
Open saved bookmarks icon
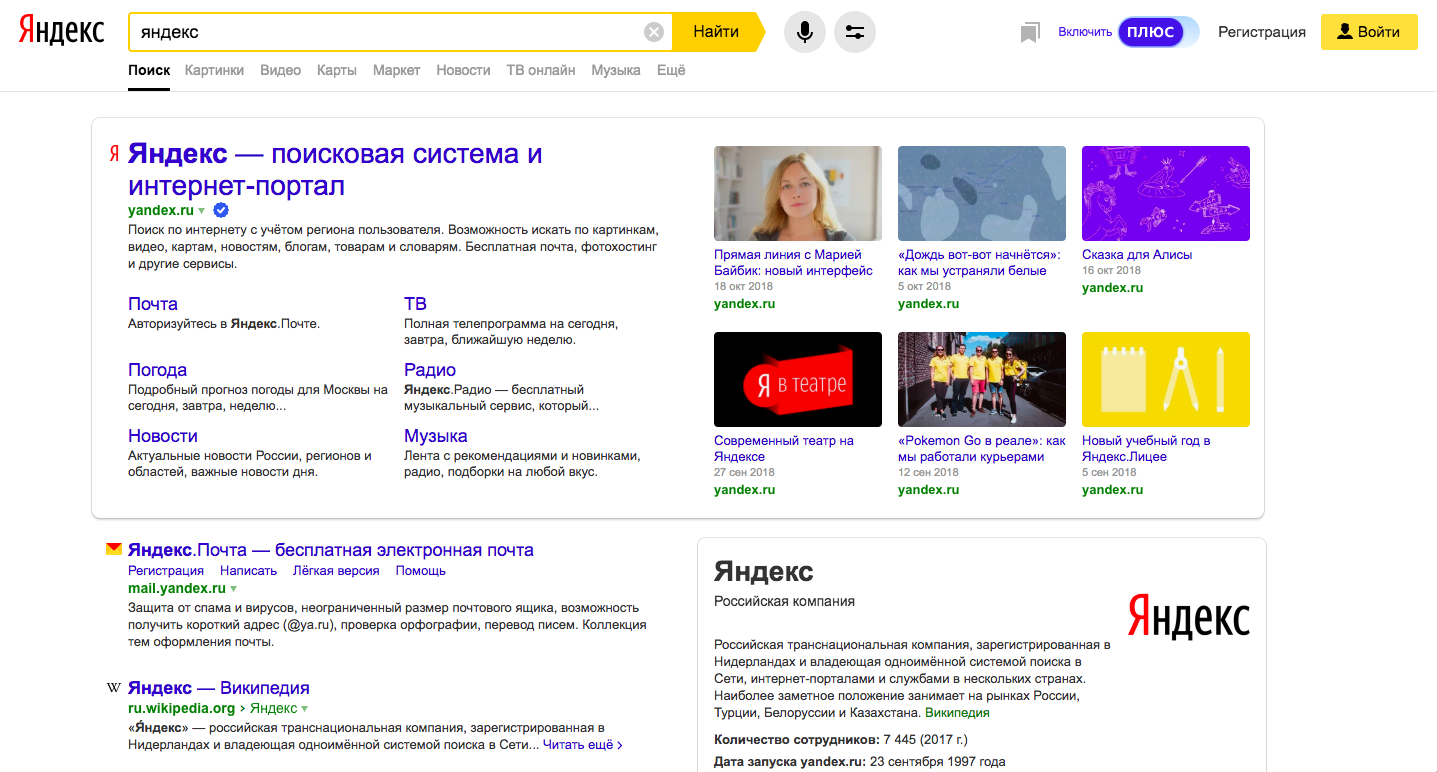click(x=1030, y=33)
